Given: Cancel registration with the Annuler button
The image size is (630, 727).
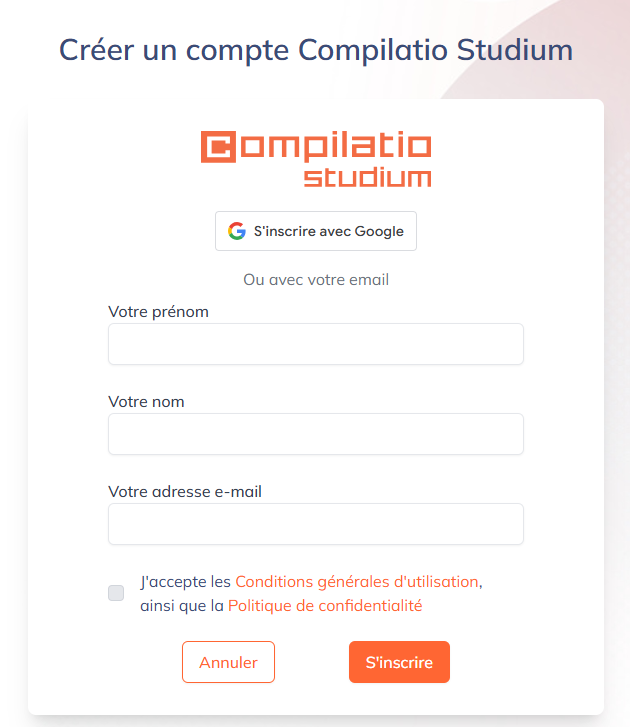Looking at the screenshot, I should point(229,662).
